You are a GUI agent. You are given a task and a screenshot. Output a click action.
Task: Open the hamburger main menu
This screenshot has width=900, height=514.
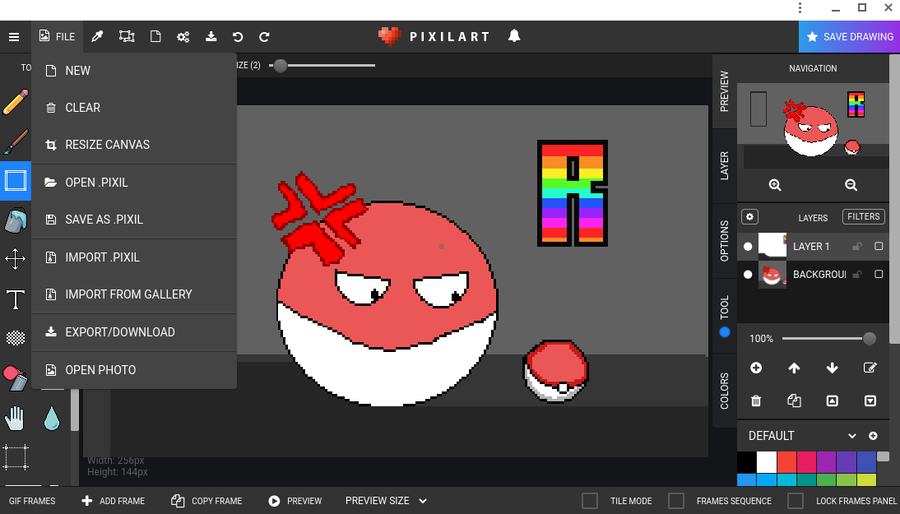(x=14, y=37)
